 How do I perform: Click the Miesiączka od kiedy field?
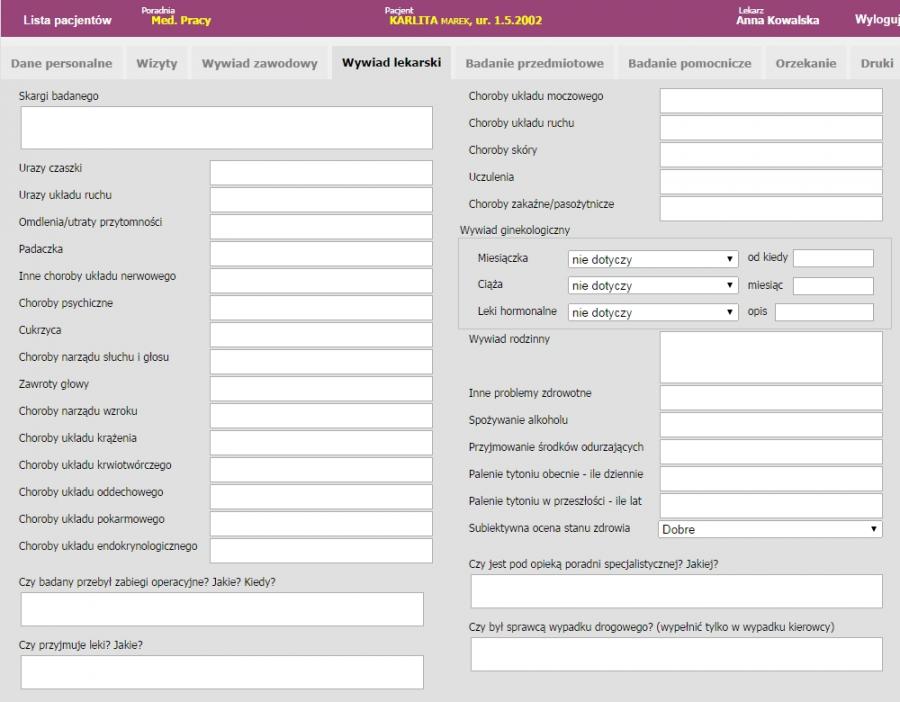833,258
